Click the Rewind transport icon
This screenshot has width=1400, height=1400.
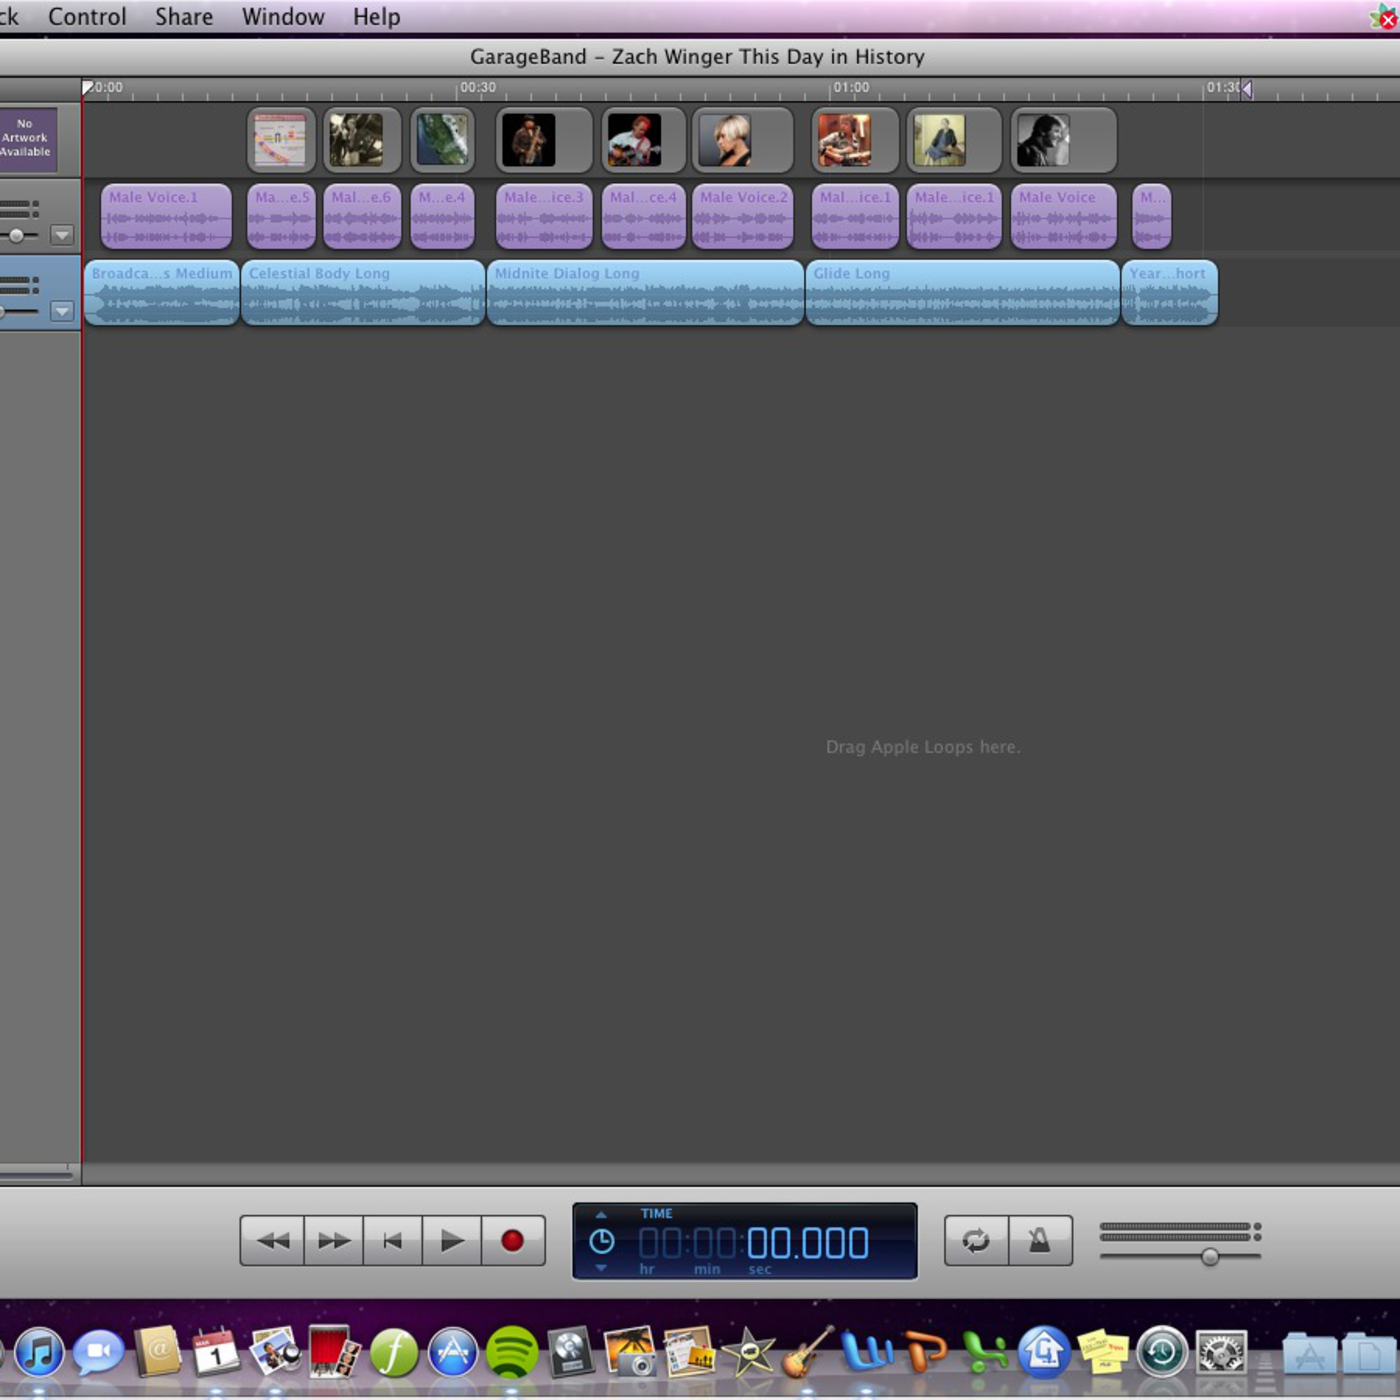pyautogui.click(x=271, y=1241)
